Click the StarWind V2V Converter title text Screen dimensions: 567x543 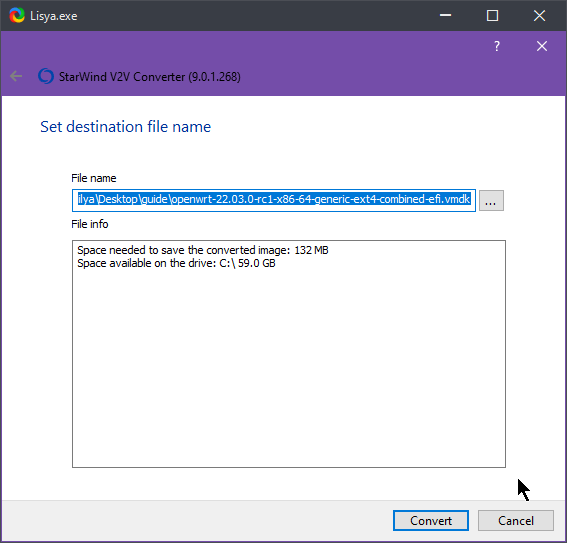pos(150,77)
